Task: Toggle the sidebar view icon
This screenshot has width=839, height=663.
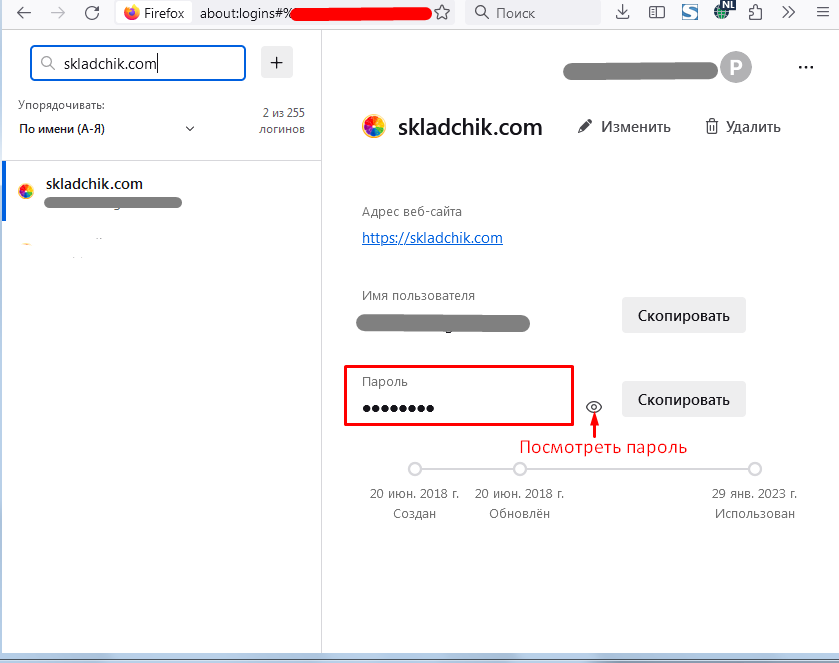Action: click(x=657, y=12)
